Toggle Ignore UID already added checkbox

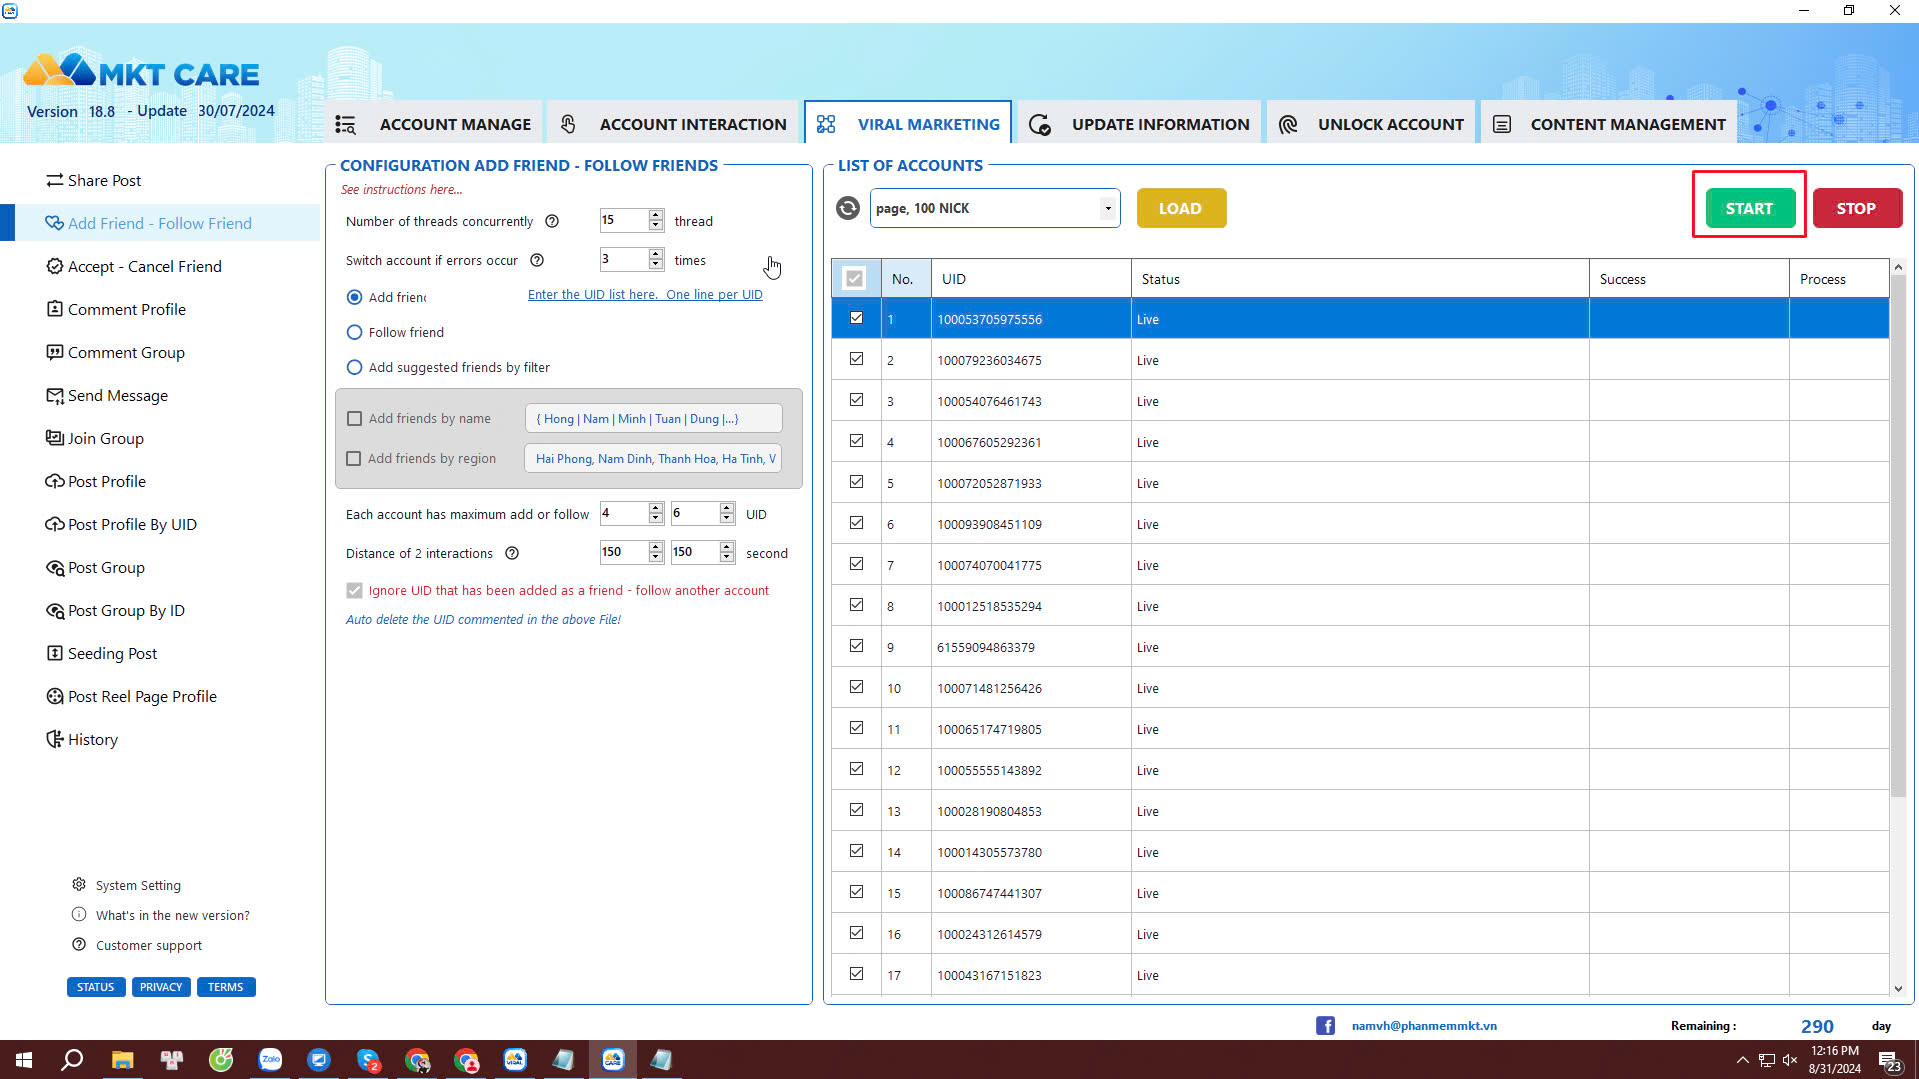(354, 590)
